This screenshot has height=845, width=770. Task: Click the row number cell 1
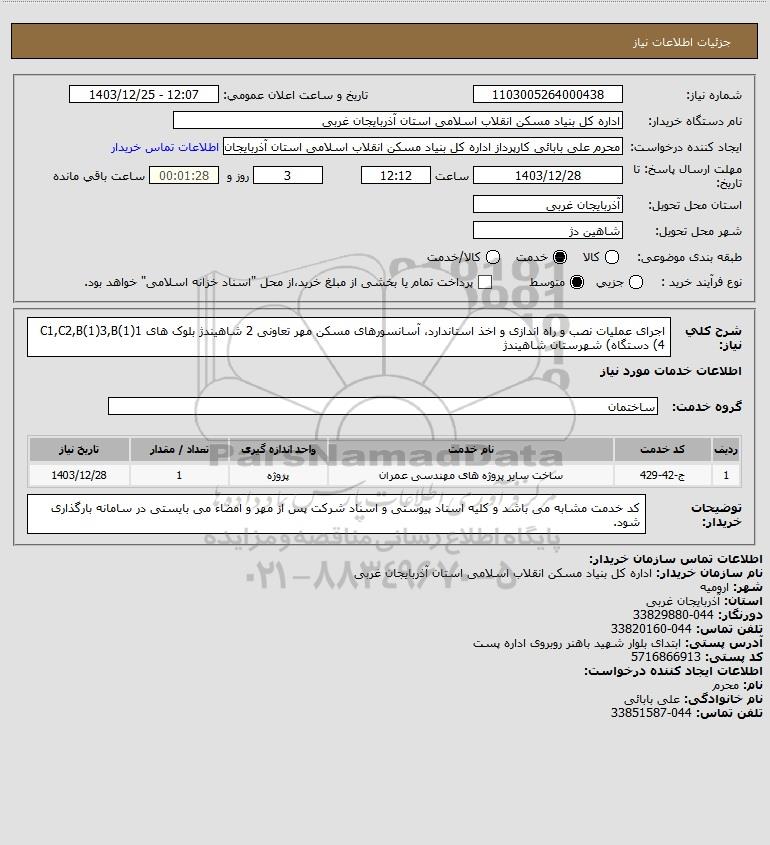[726, 475]
